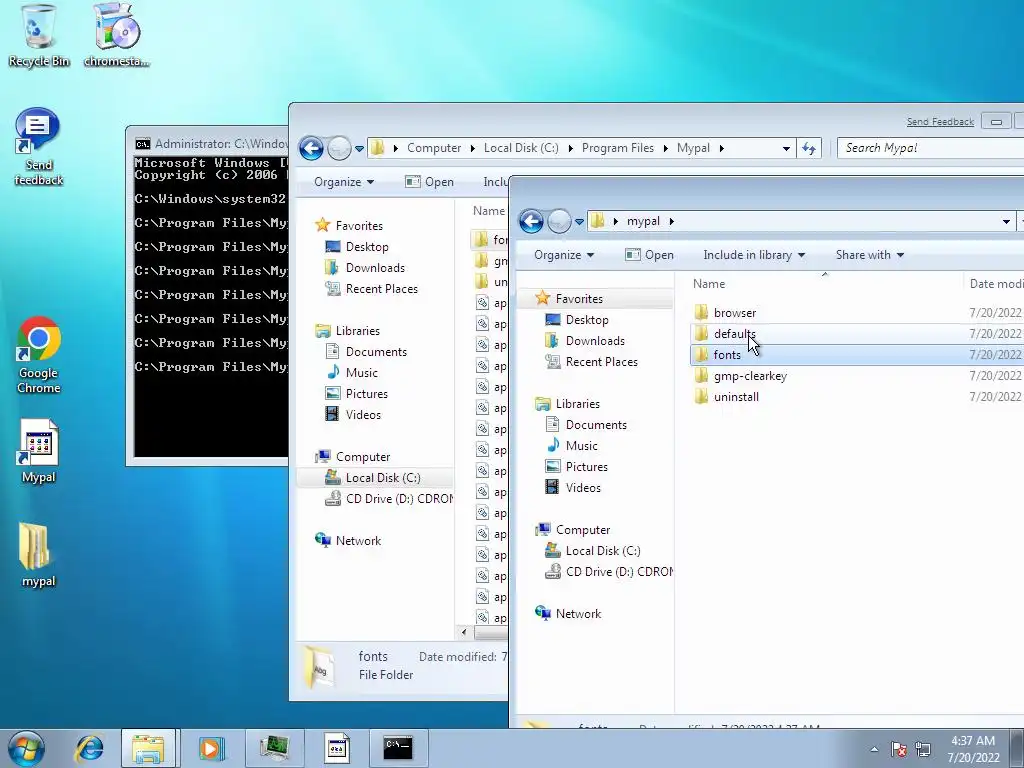Expand the address bar dropdown in the mypal window
This screenshot has width=1024, height=768.
(x=1006, y=221)
